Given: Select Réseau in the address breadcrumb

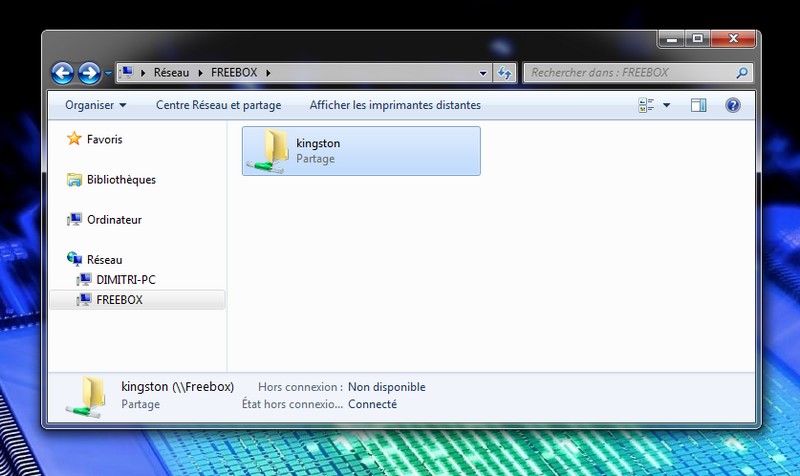Looking at the screenshot, I should coord(171,73).
